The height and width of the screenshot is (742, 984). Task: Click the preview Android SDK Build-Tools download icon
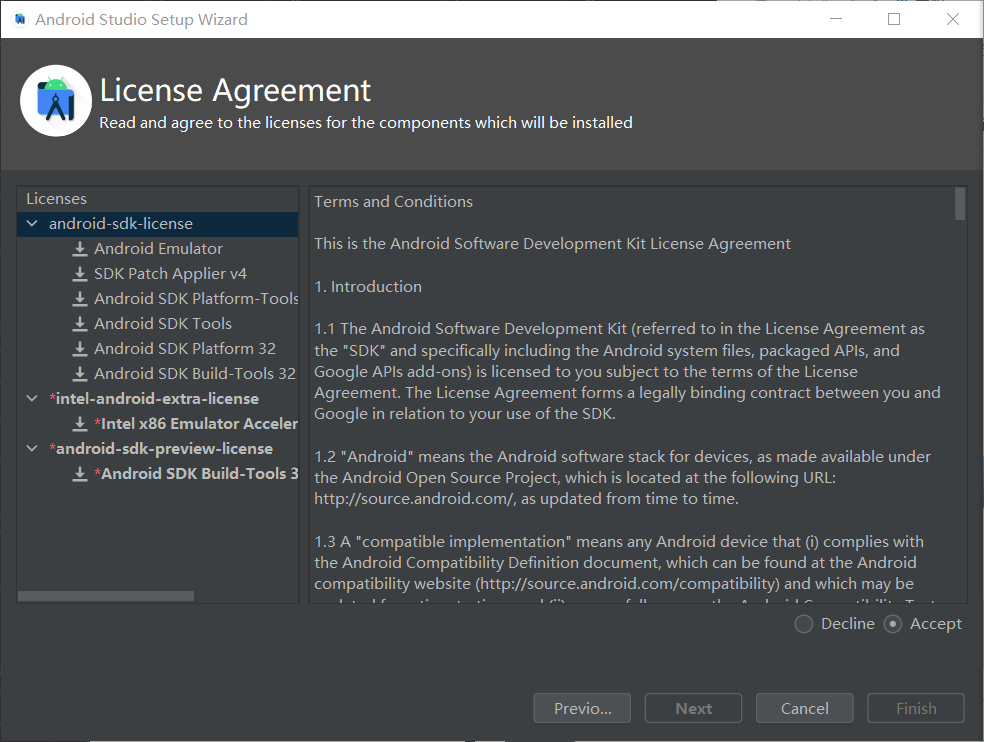click(80, 474)
